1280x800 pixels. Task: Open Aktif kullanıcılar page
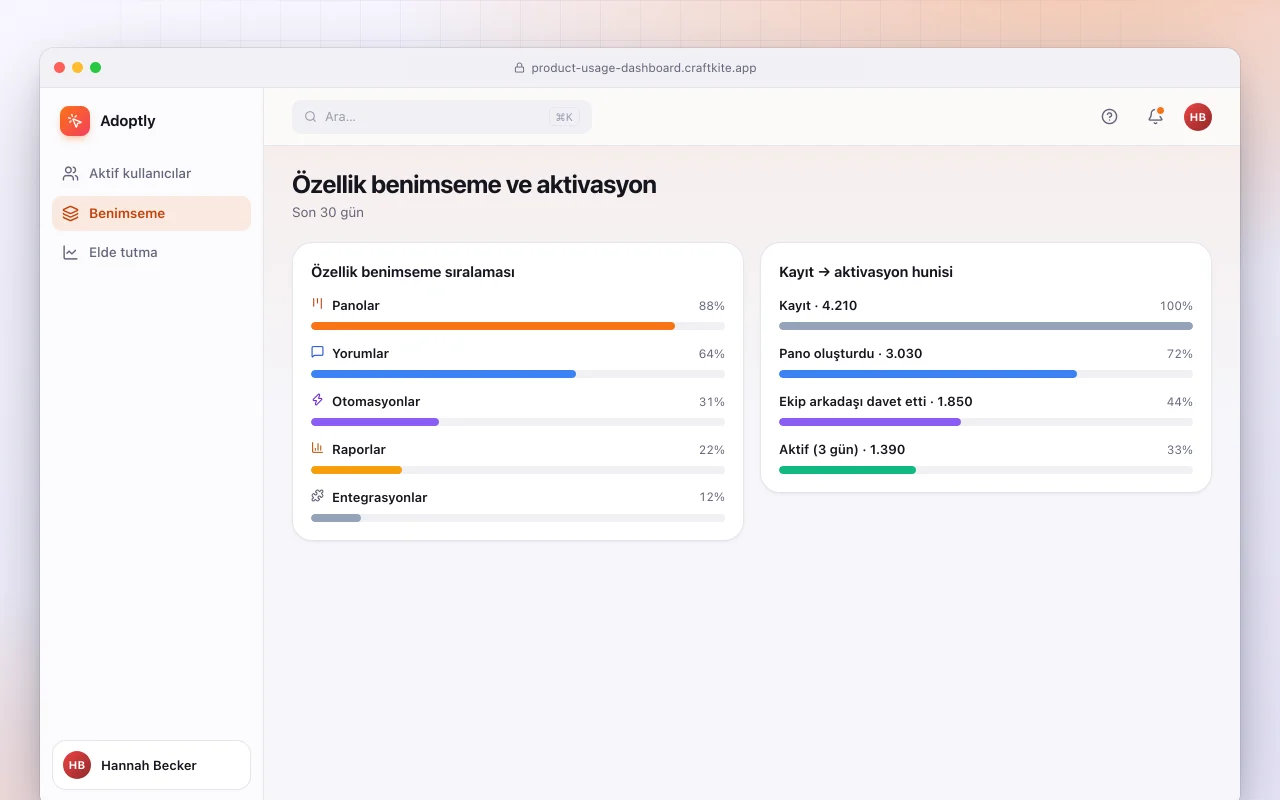[151, 173]
